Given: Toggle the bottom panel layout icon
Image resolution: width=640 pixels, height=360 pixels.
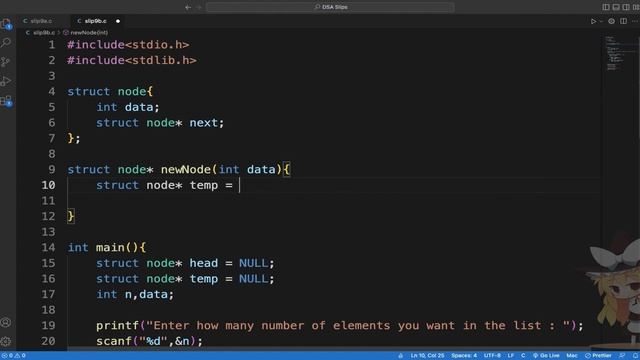Looking at the screenshot, I should [x=616, y=7].
